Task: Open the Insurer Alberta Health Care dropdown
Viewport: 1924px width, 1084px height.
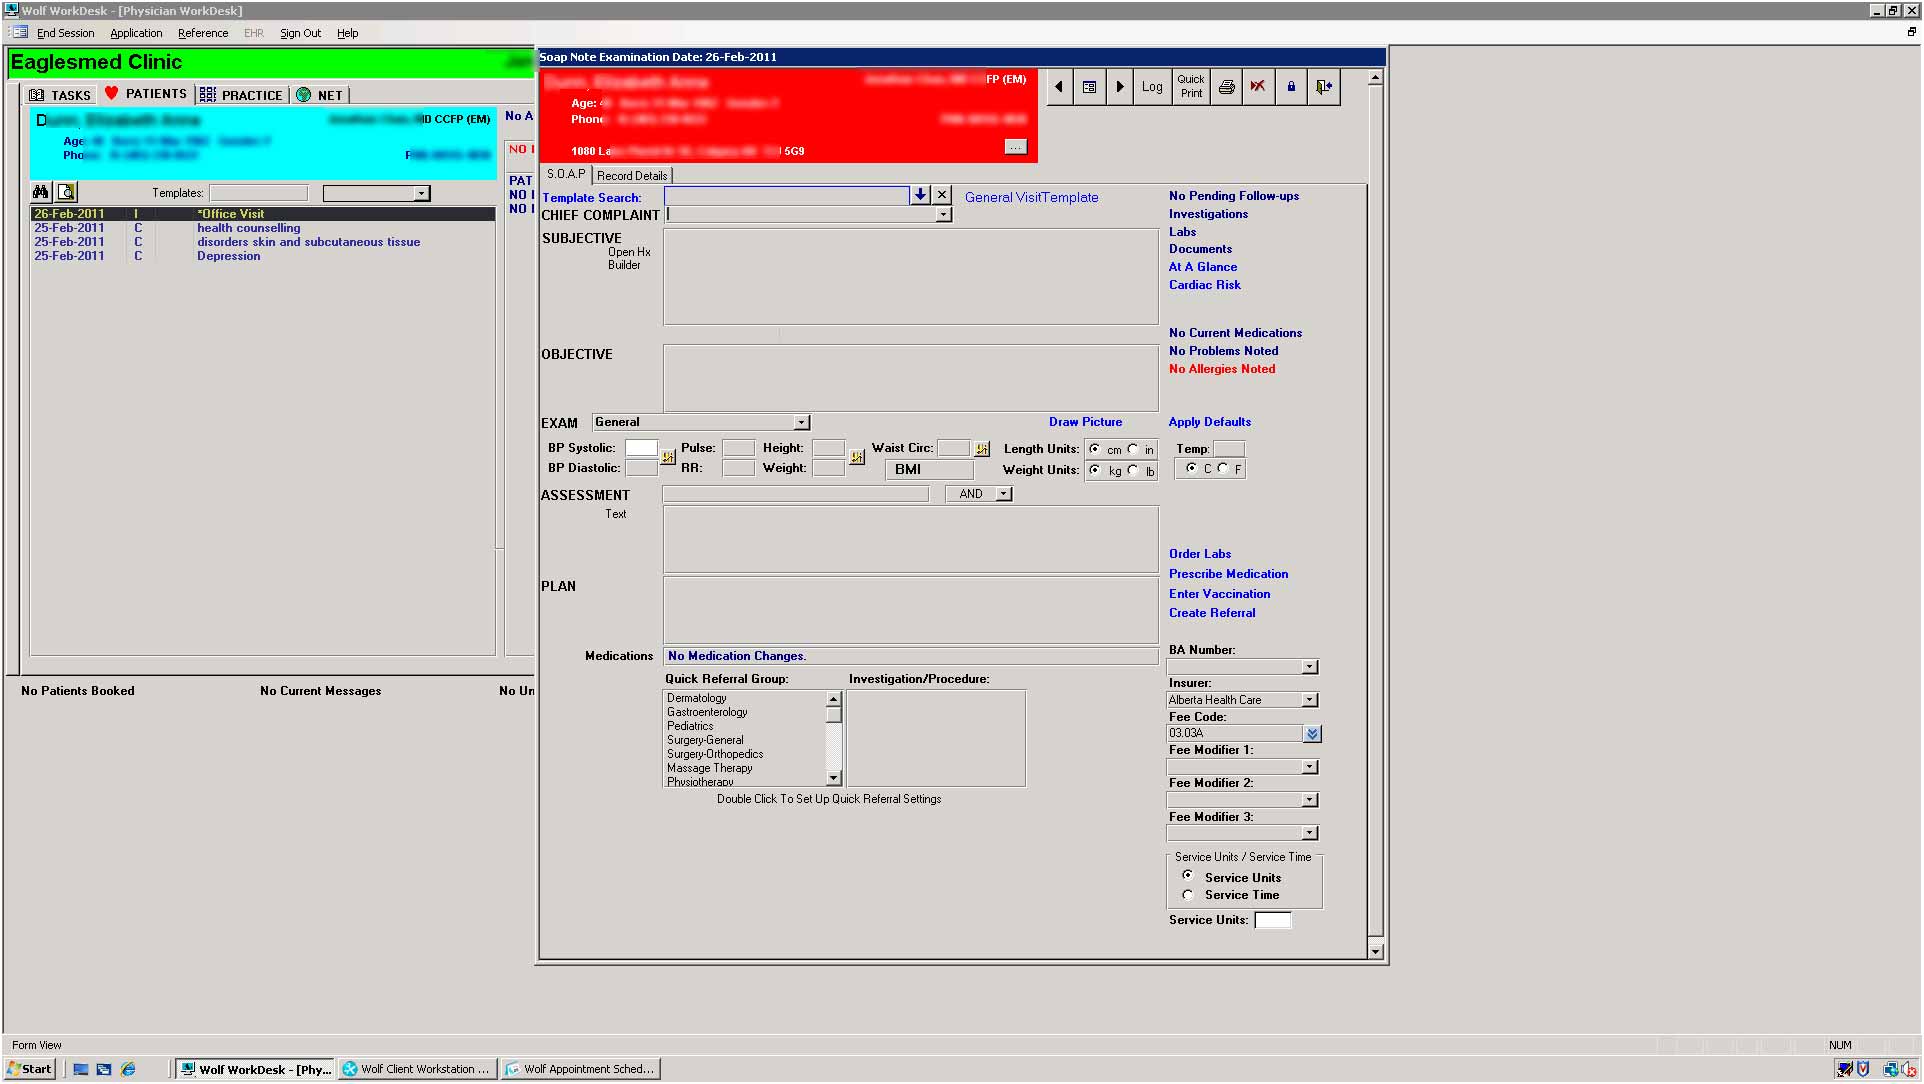Action: [x=1309, y=700]
